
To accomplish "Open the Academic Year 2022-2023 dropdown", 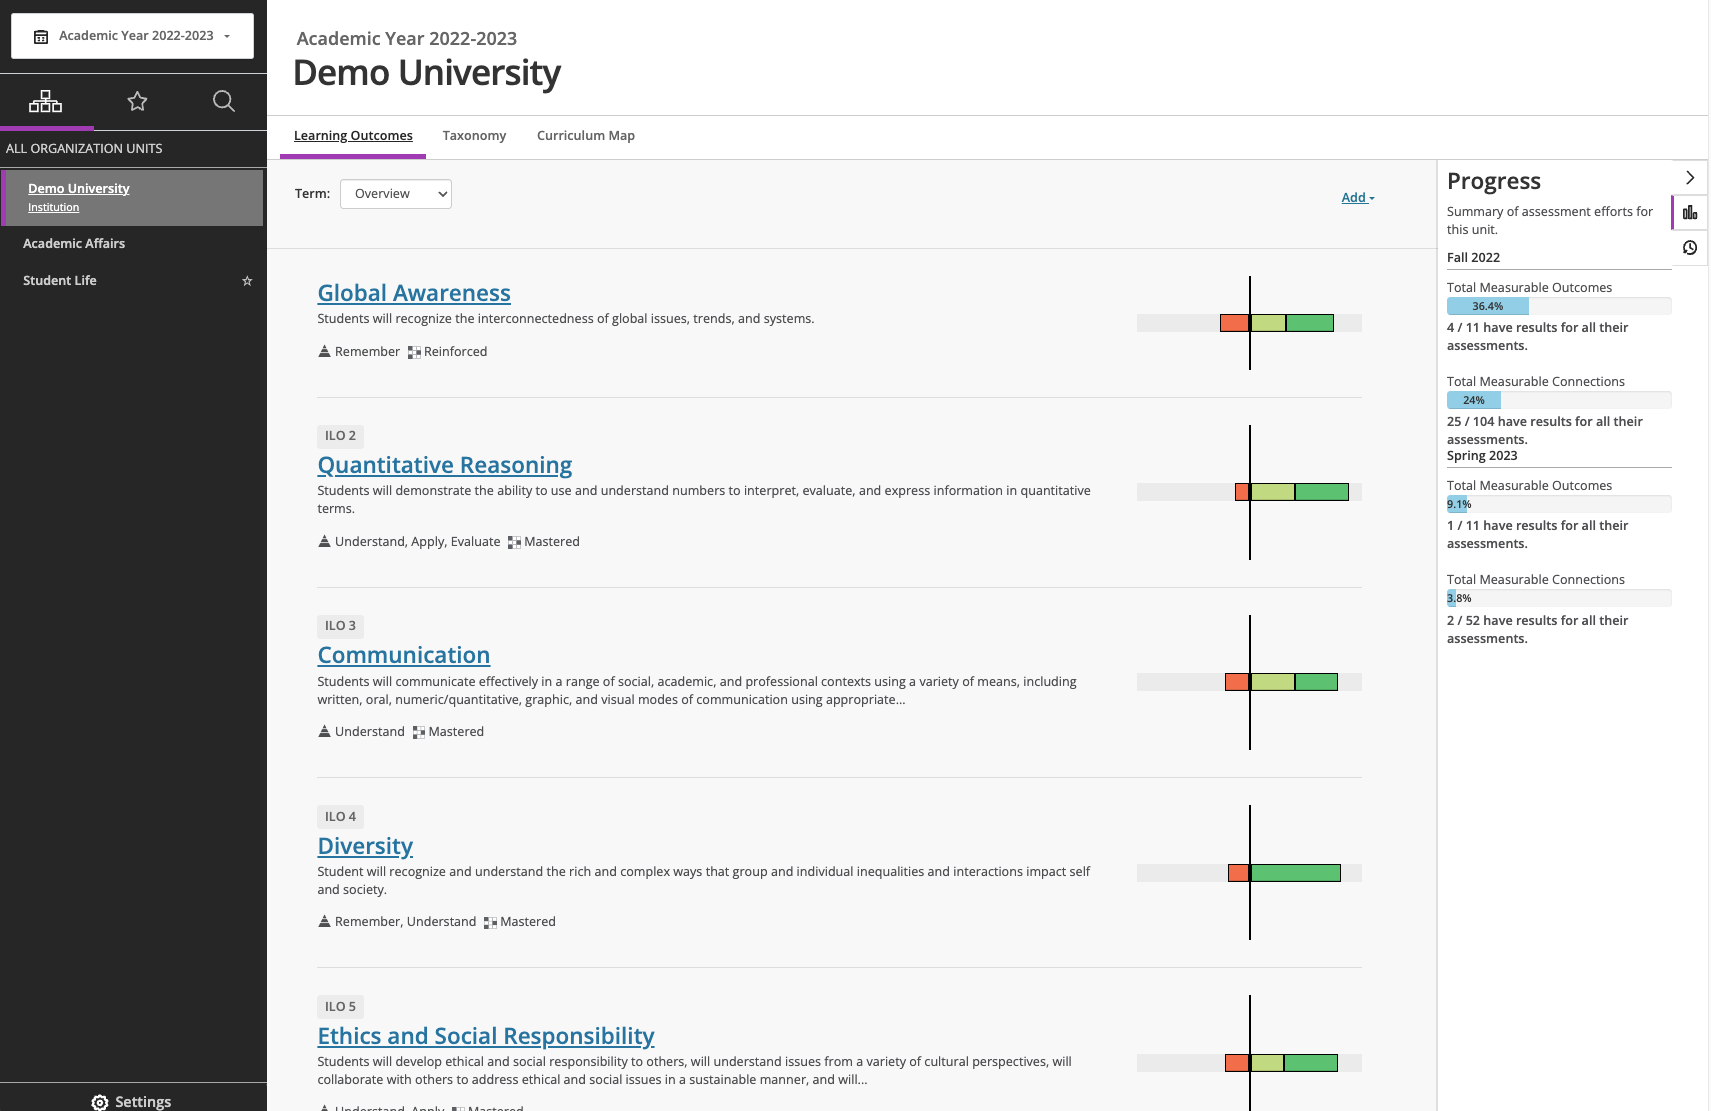I will coord(132,36).
